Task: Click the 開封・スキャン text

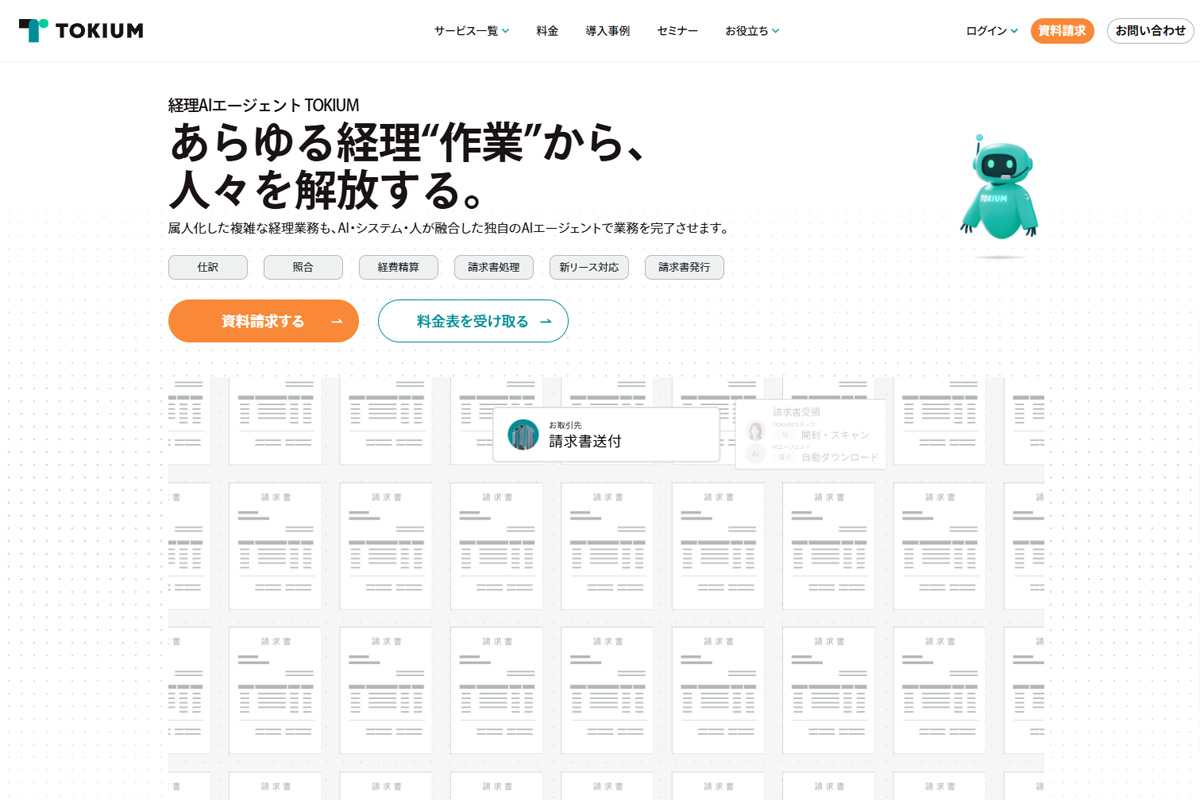Action: (x=835, y=434)
